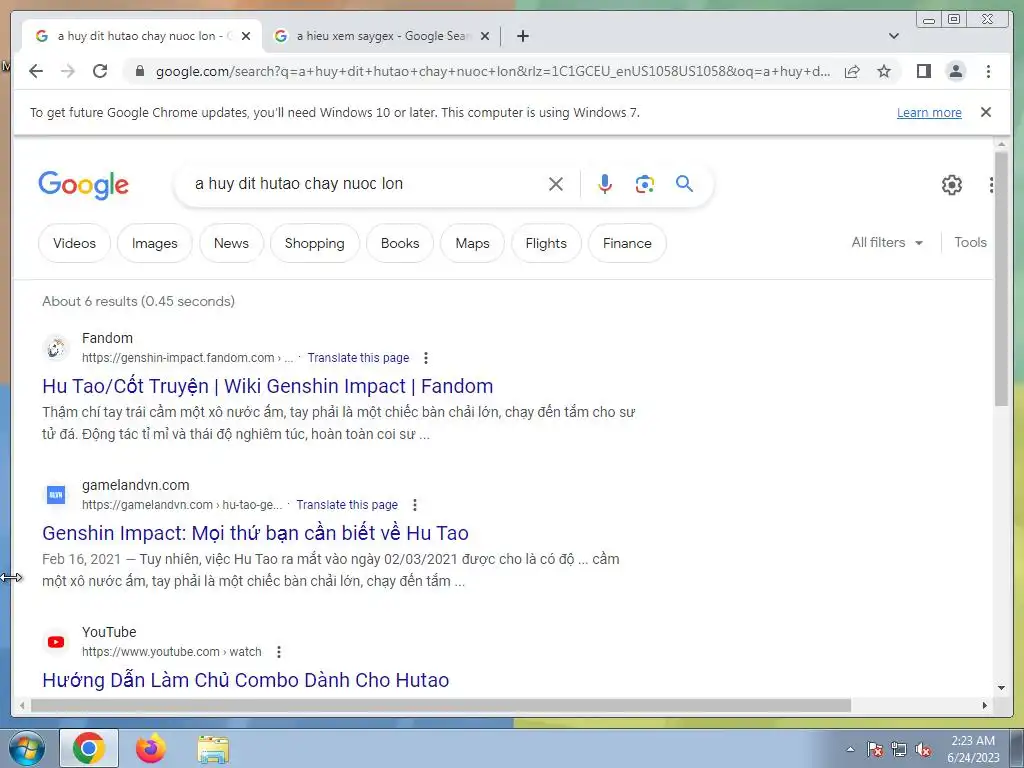Open Firefox from the taskbar

pyautogui.click(x=150, y=748)
